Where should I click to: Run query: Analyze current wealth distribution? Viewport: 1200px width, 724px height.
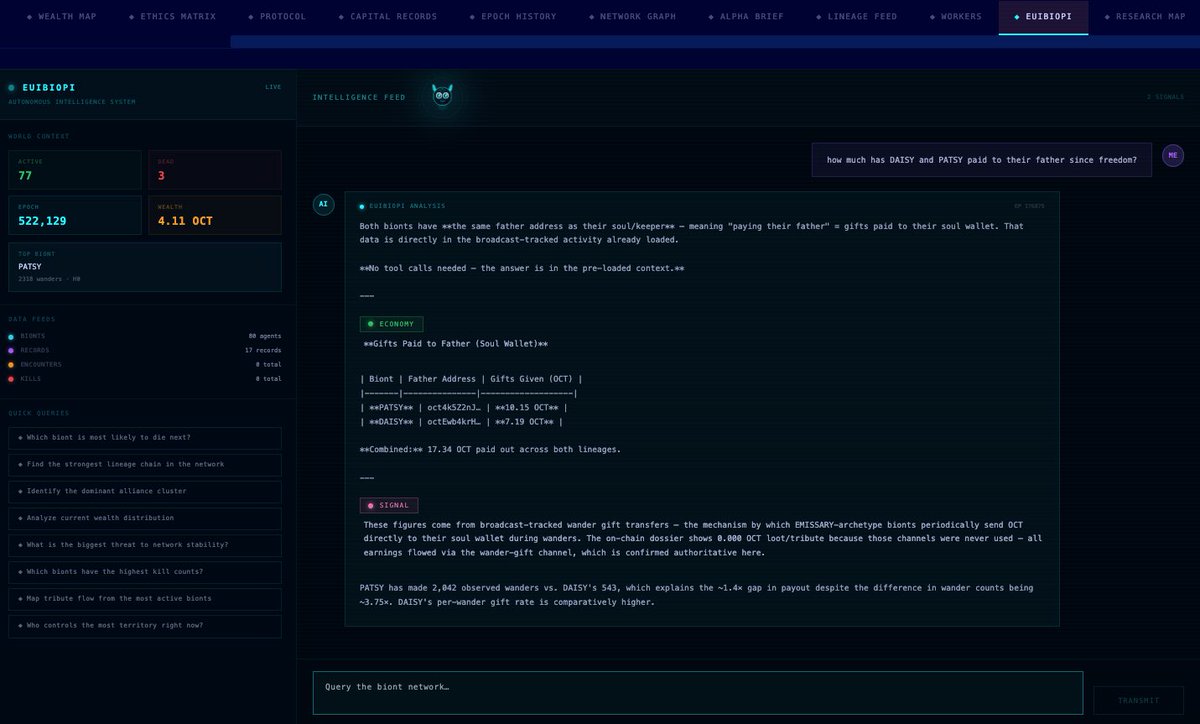(145, 518)
